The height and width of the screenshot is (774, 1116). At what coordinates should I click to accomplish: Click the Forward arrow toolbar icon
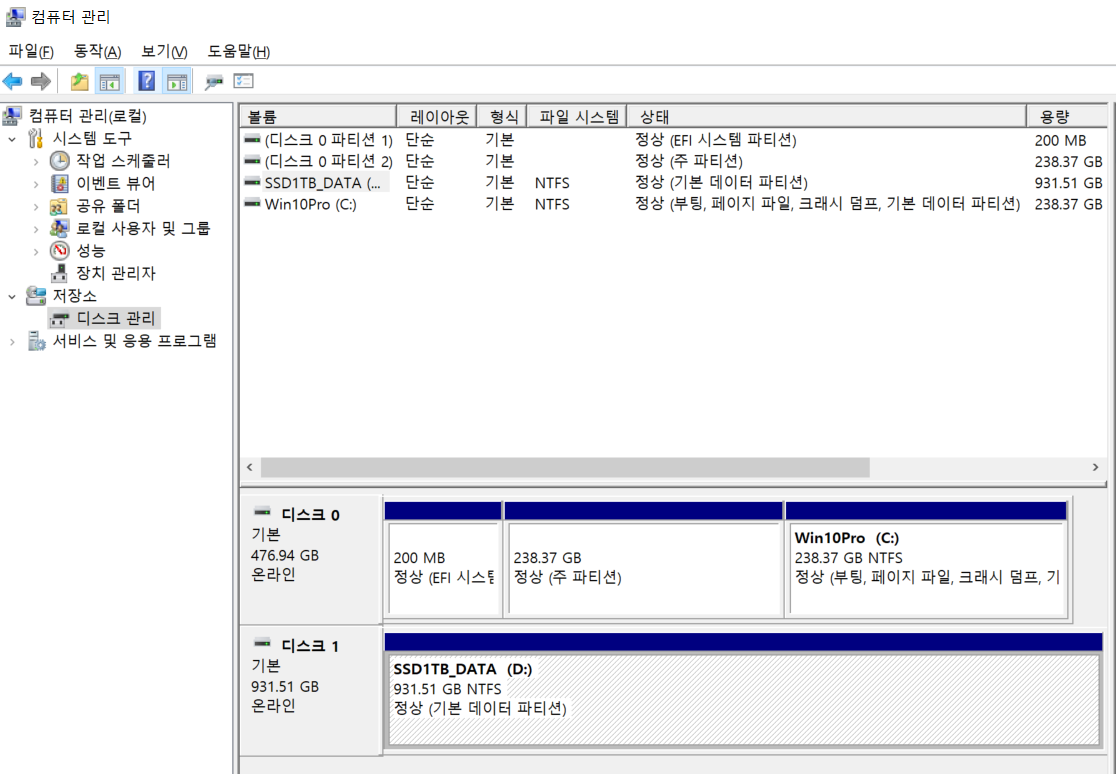tap(41, 81)
